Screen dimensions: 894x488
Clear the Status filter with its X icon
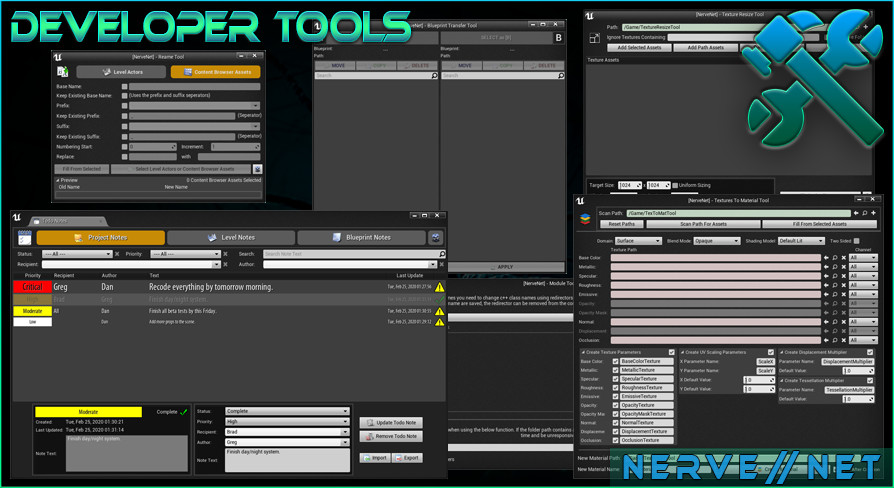click(x=117, y=254)
